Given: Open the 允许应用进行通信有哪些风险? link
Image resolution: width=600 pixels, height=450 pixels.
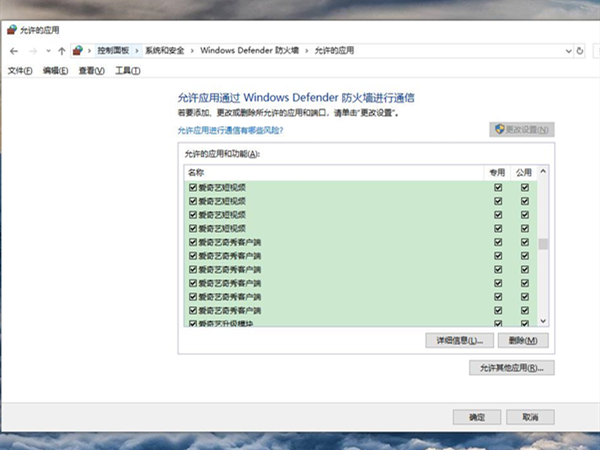Looking at the screenshot, I should coord(230,130).
